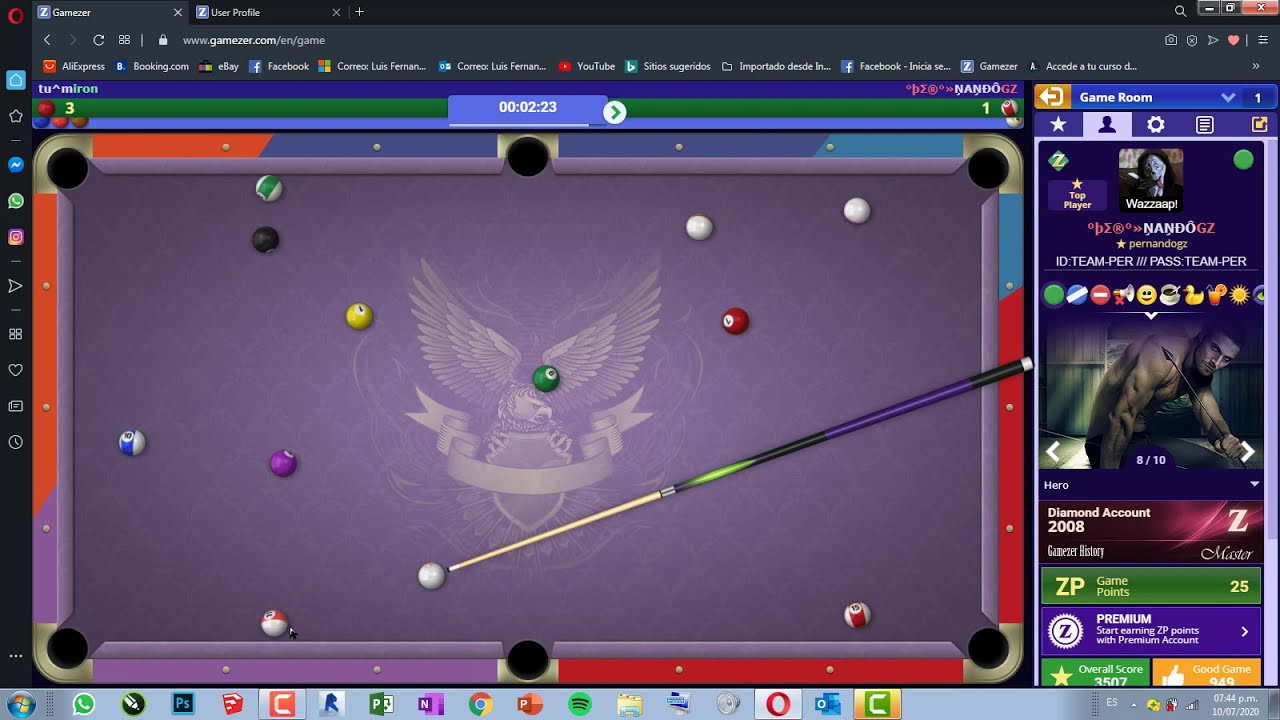Click the black 8 ball
The image size is (1280, 720).
[x=265, y=240]
